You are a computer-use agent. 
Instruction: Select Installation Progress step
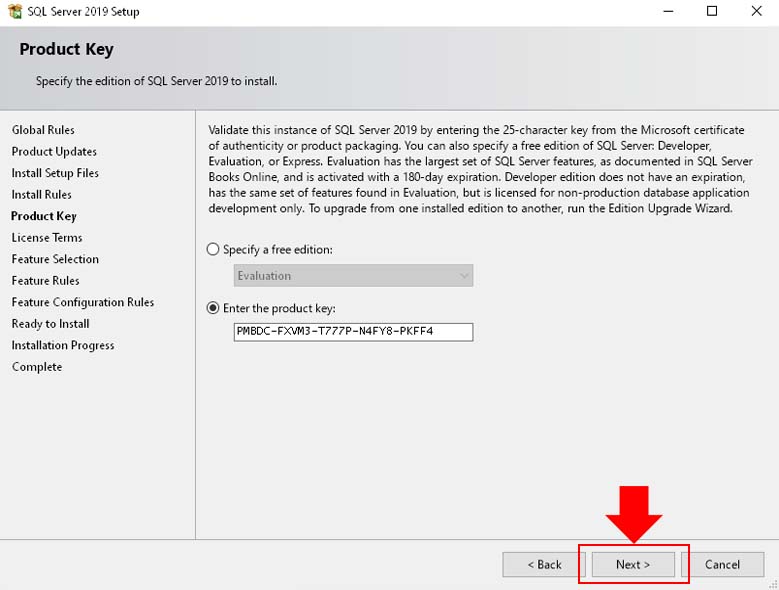point(63,345)
